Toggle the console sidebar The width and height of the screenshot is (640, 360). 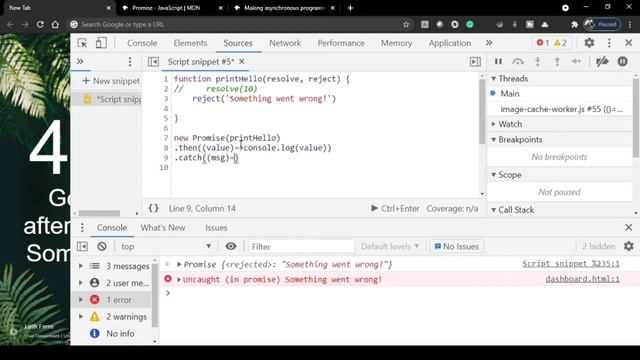[x=82, y=247]
